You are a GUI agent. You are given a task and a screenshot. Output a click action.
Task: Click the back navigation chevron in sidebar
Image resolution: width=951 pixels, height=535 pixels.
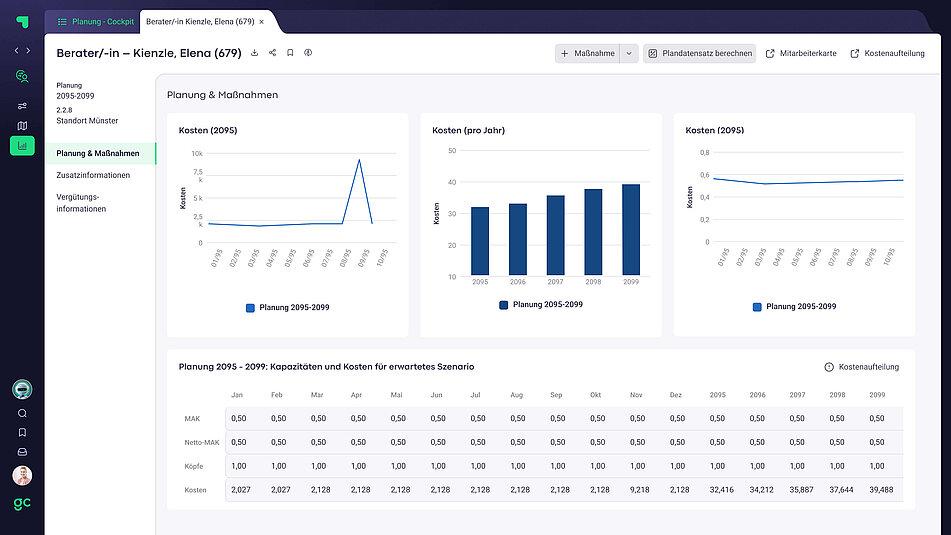[16, 50]
